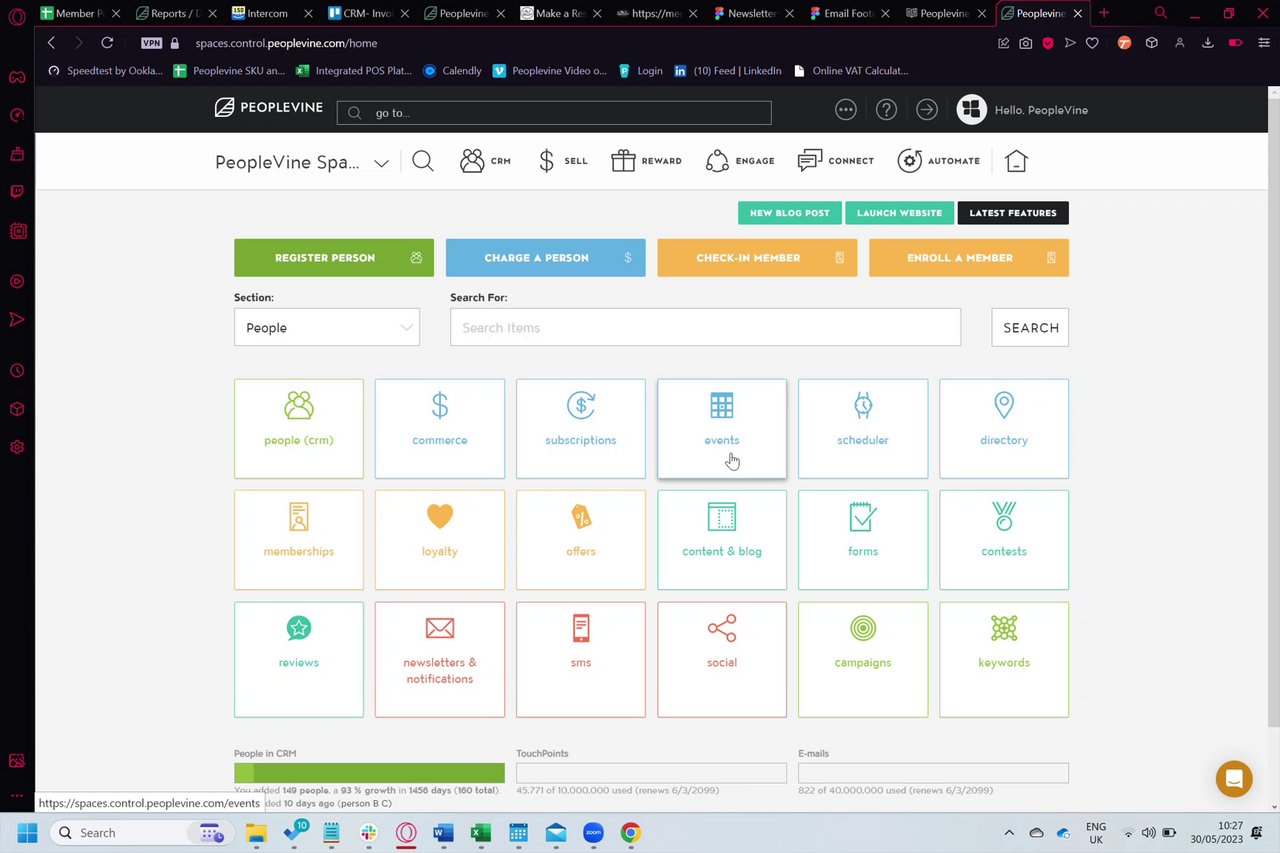Open Excel from the taskbar
The image size is (1280, 853).
481,833
